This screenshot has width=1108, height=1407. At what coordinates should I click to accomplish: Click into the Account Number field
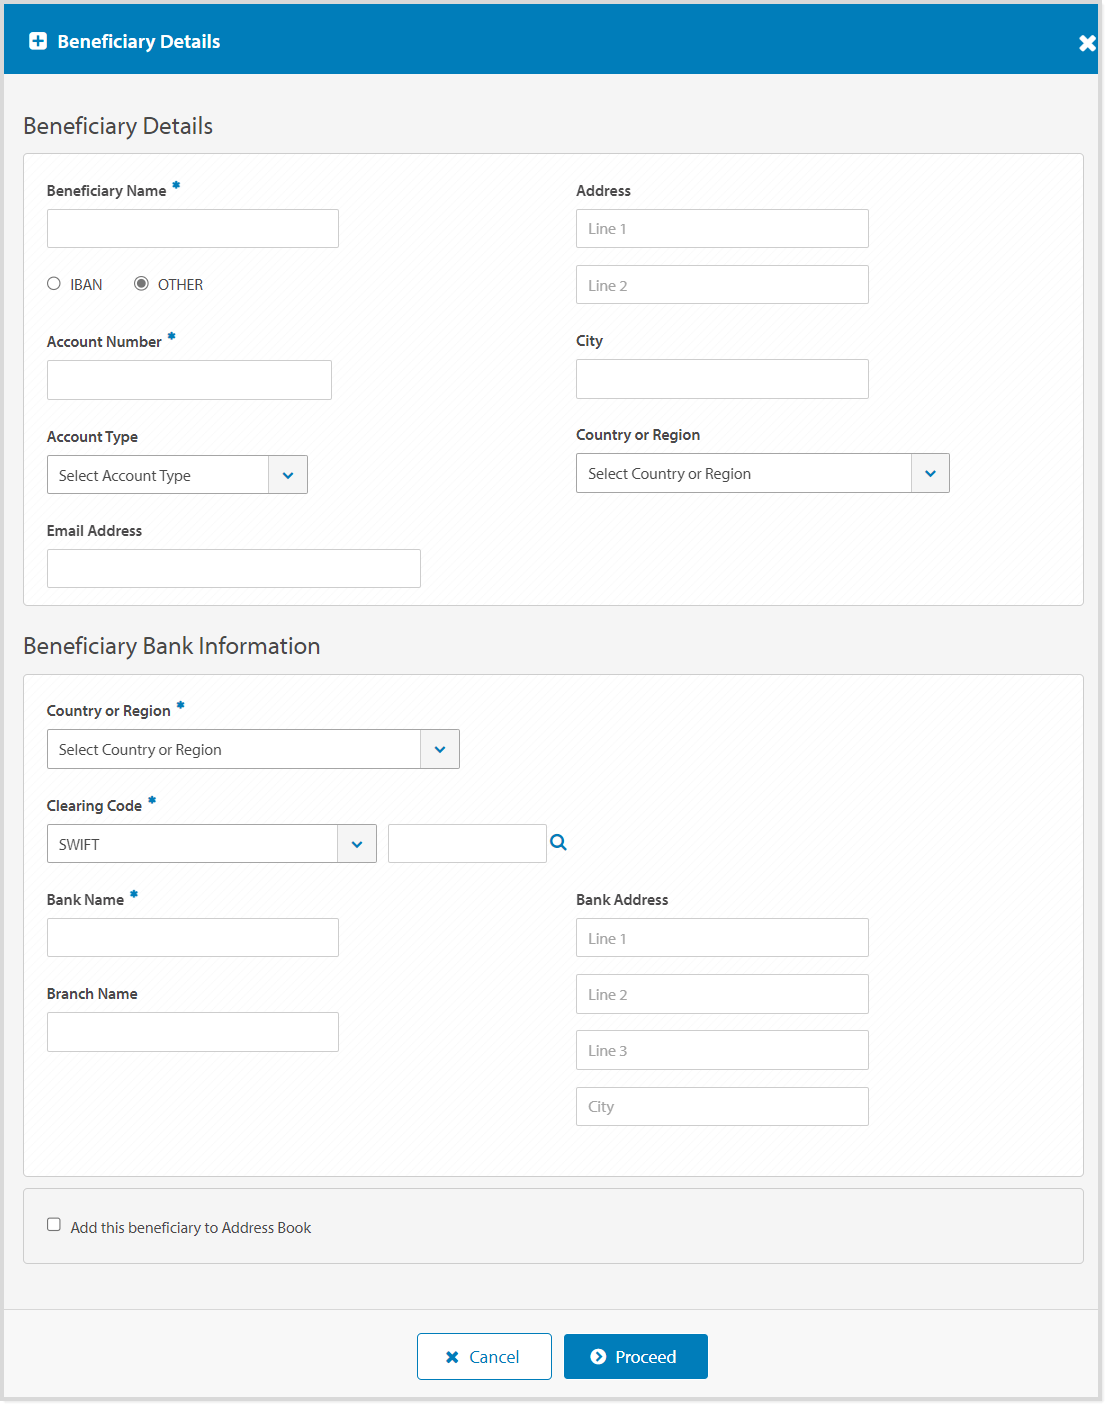[x=189, y=379]
